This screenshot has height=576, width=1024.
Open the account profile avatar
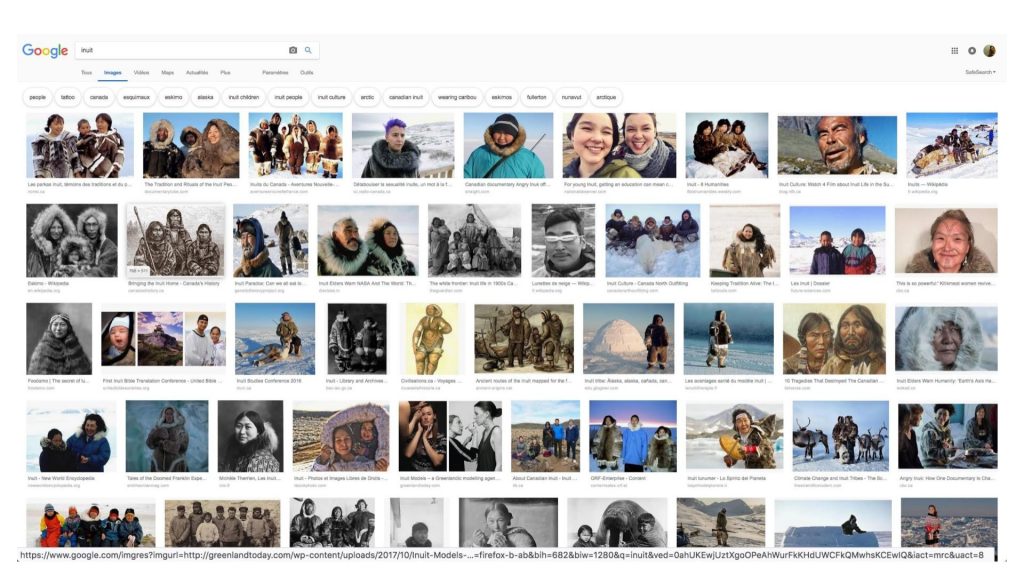989,51
